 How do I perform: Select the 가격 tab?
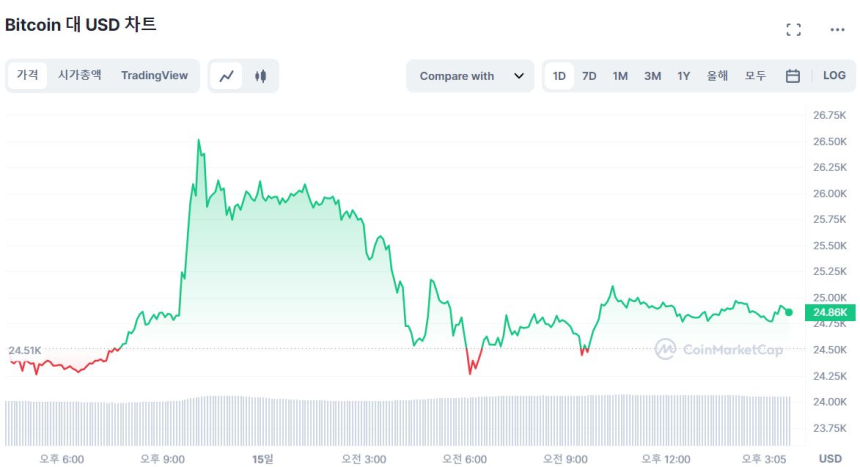pyautogui.click(x=27, y=75)
